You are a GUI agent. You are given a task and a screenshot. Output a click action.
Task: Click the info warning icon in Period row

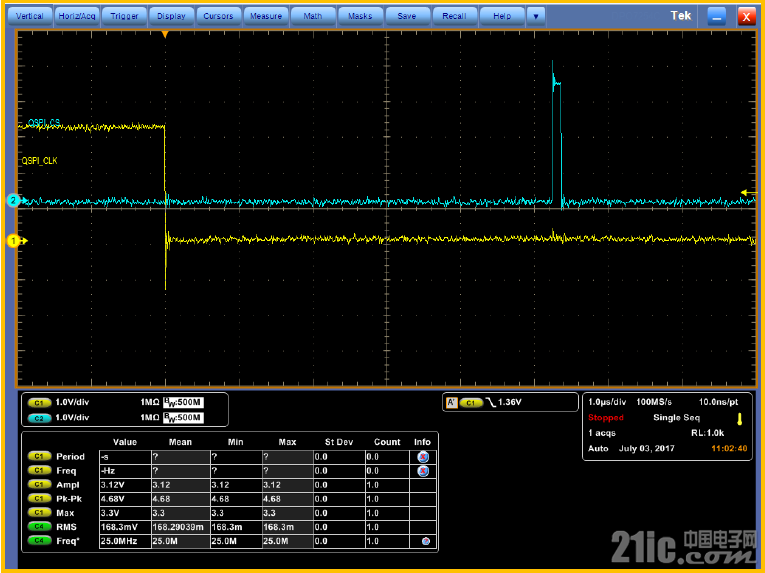pos(423,457)
